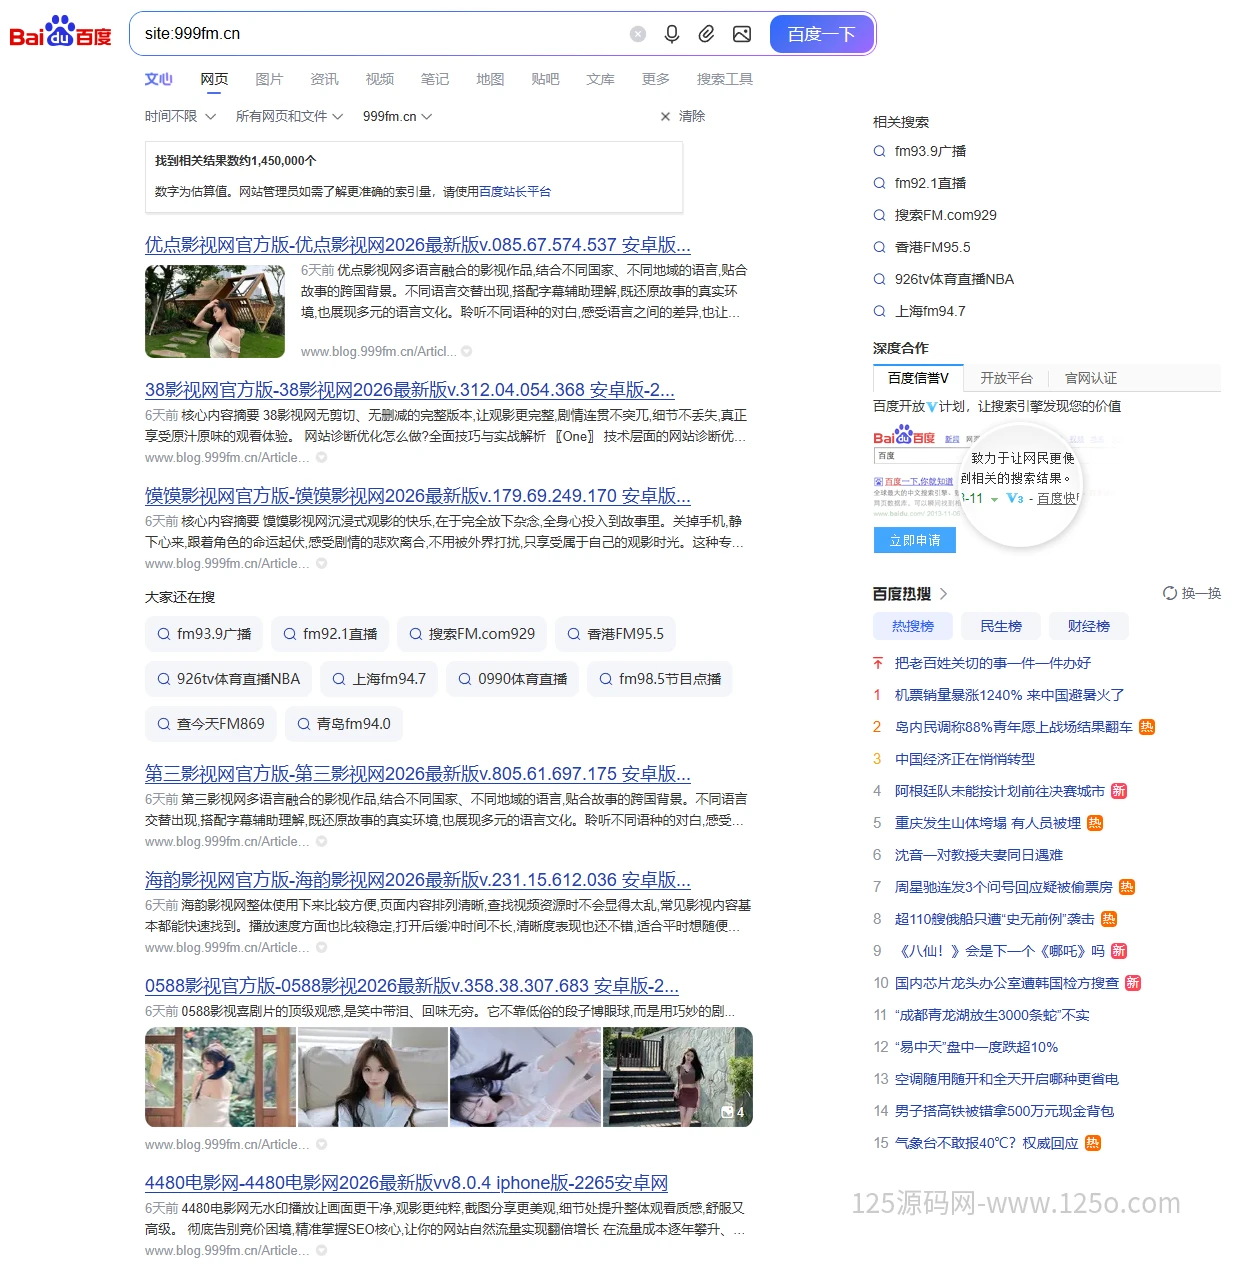Expand the 更多 search categories menu

(655, 79)
